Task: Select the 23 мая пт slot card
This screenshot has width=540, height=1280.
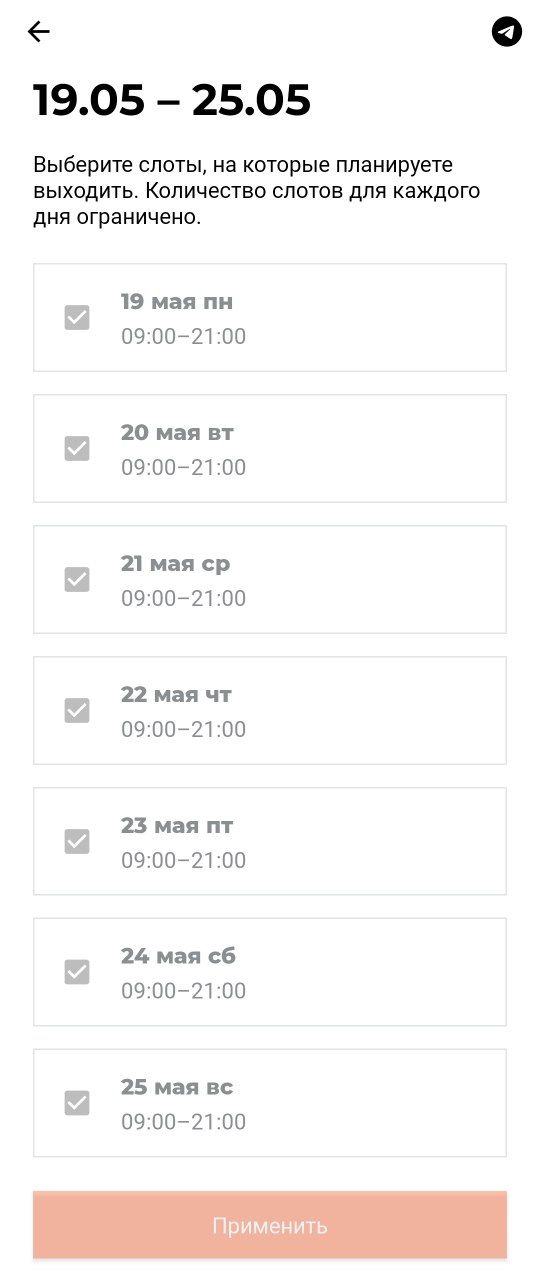Action: point(270,842)
